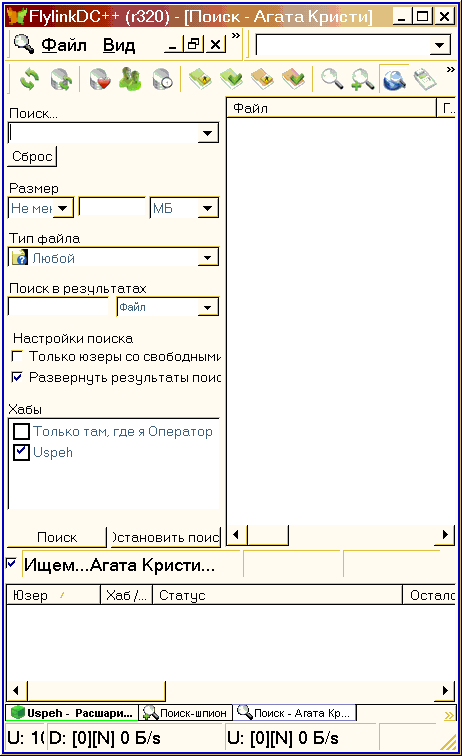Click the Остановить поиск button

pyautogui.click(x=165, y=537)
